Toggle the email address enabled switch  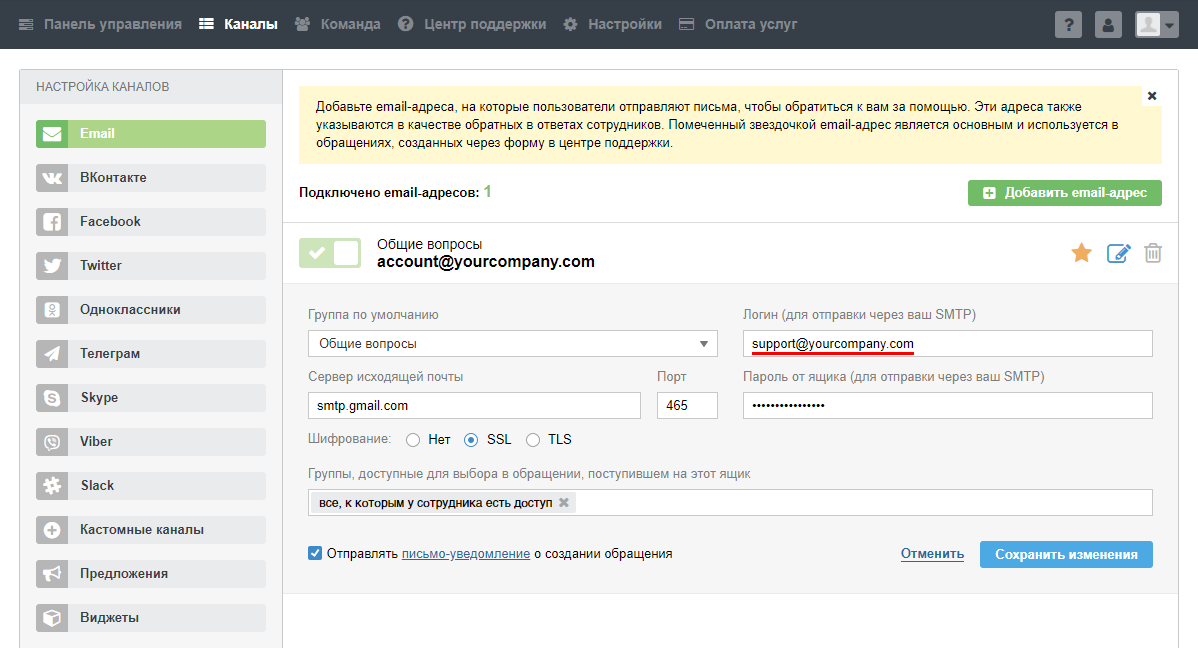(x=330, y=253)
